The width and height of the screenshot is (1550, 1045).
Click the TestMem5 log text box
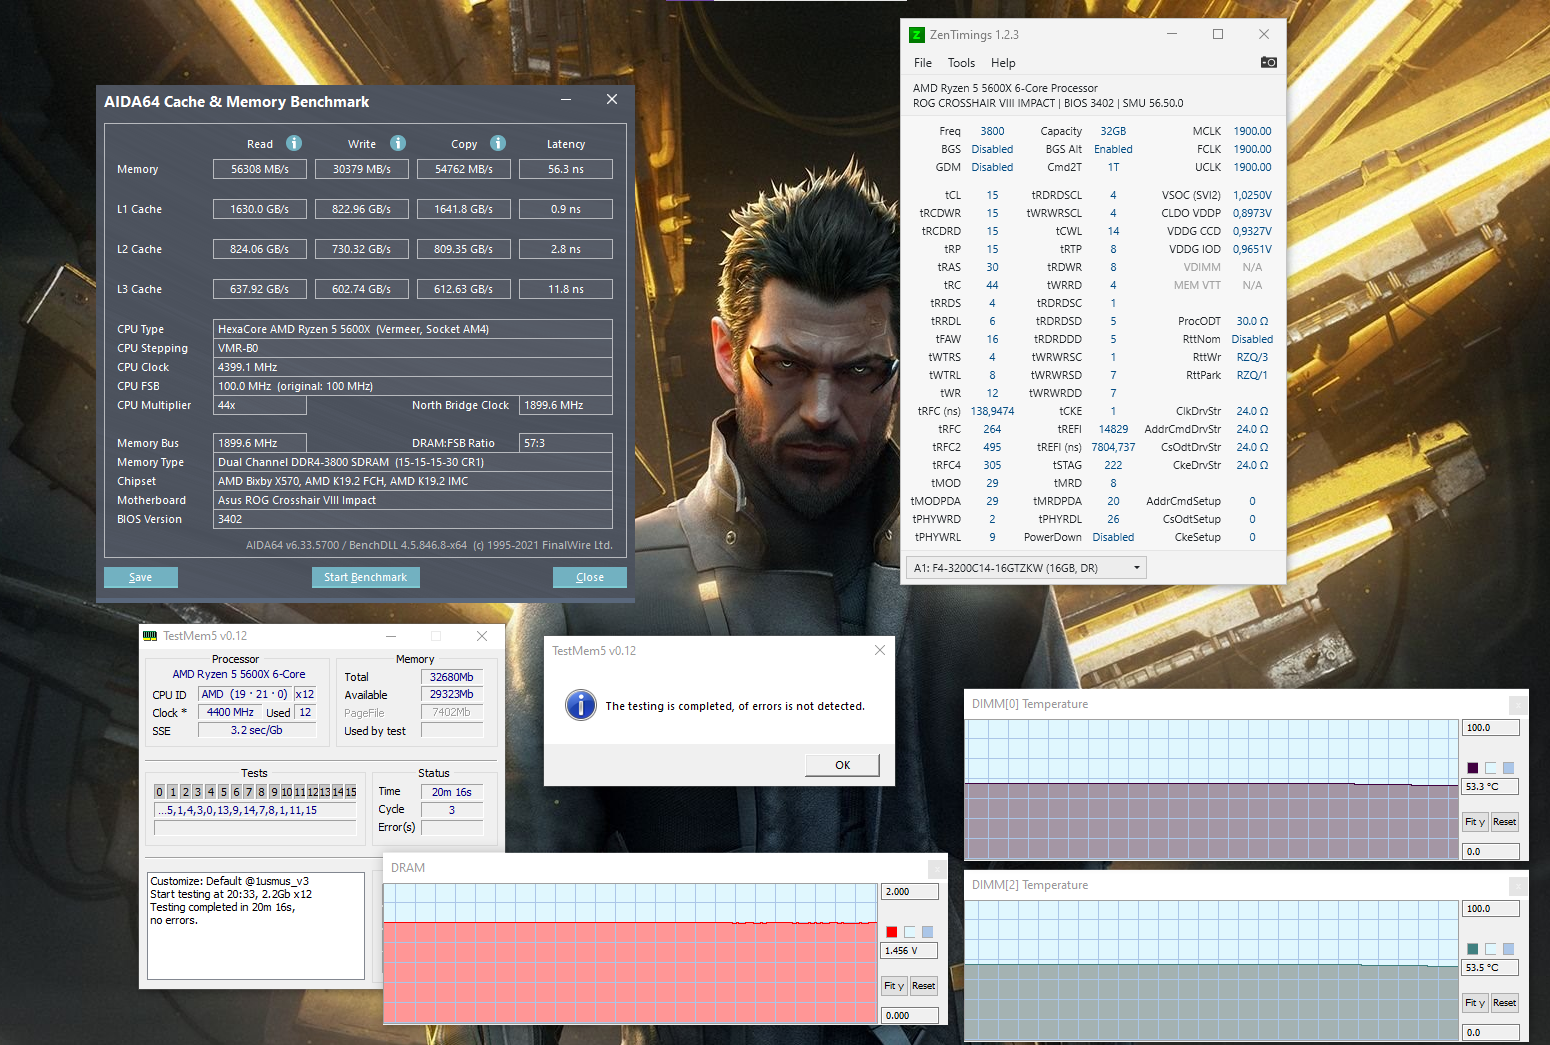[x=256, y=926]
